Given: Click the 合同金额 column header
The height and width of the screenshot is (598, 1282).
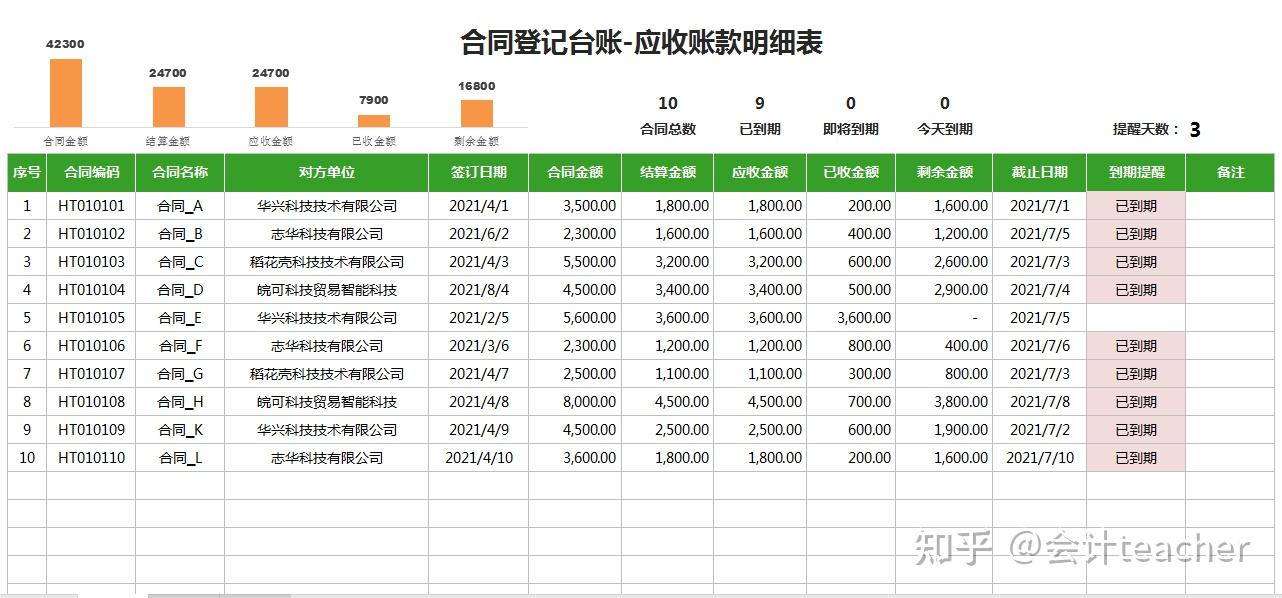Looking at the screenshot, I should click(575, 172).
